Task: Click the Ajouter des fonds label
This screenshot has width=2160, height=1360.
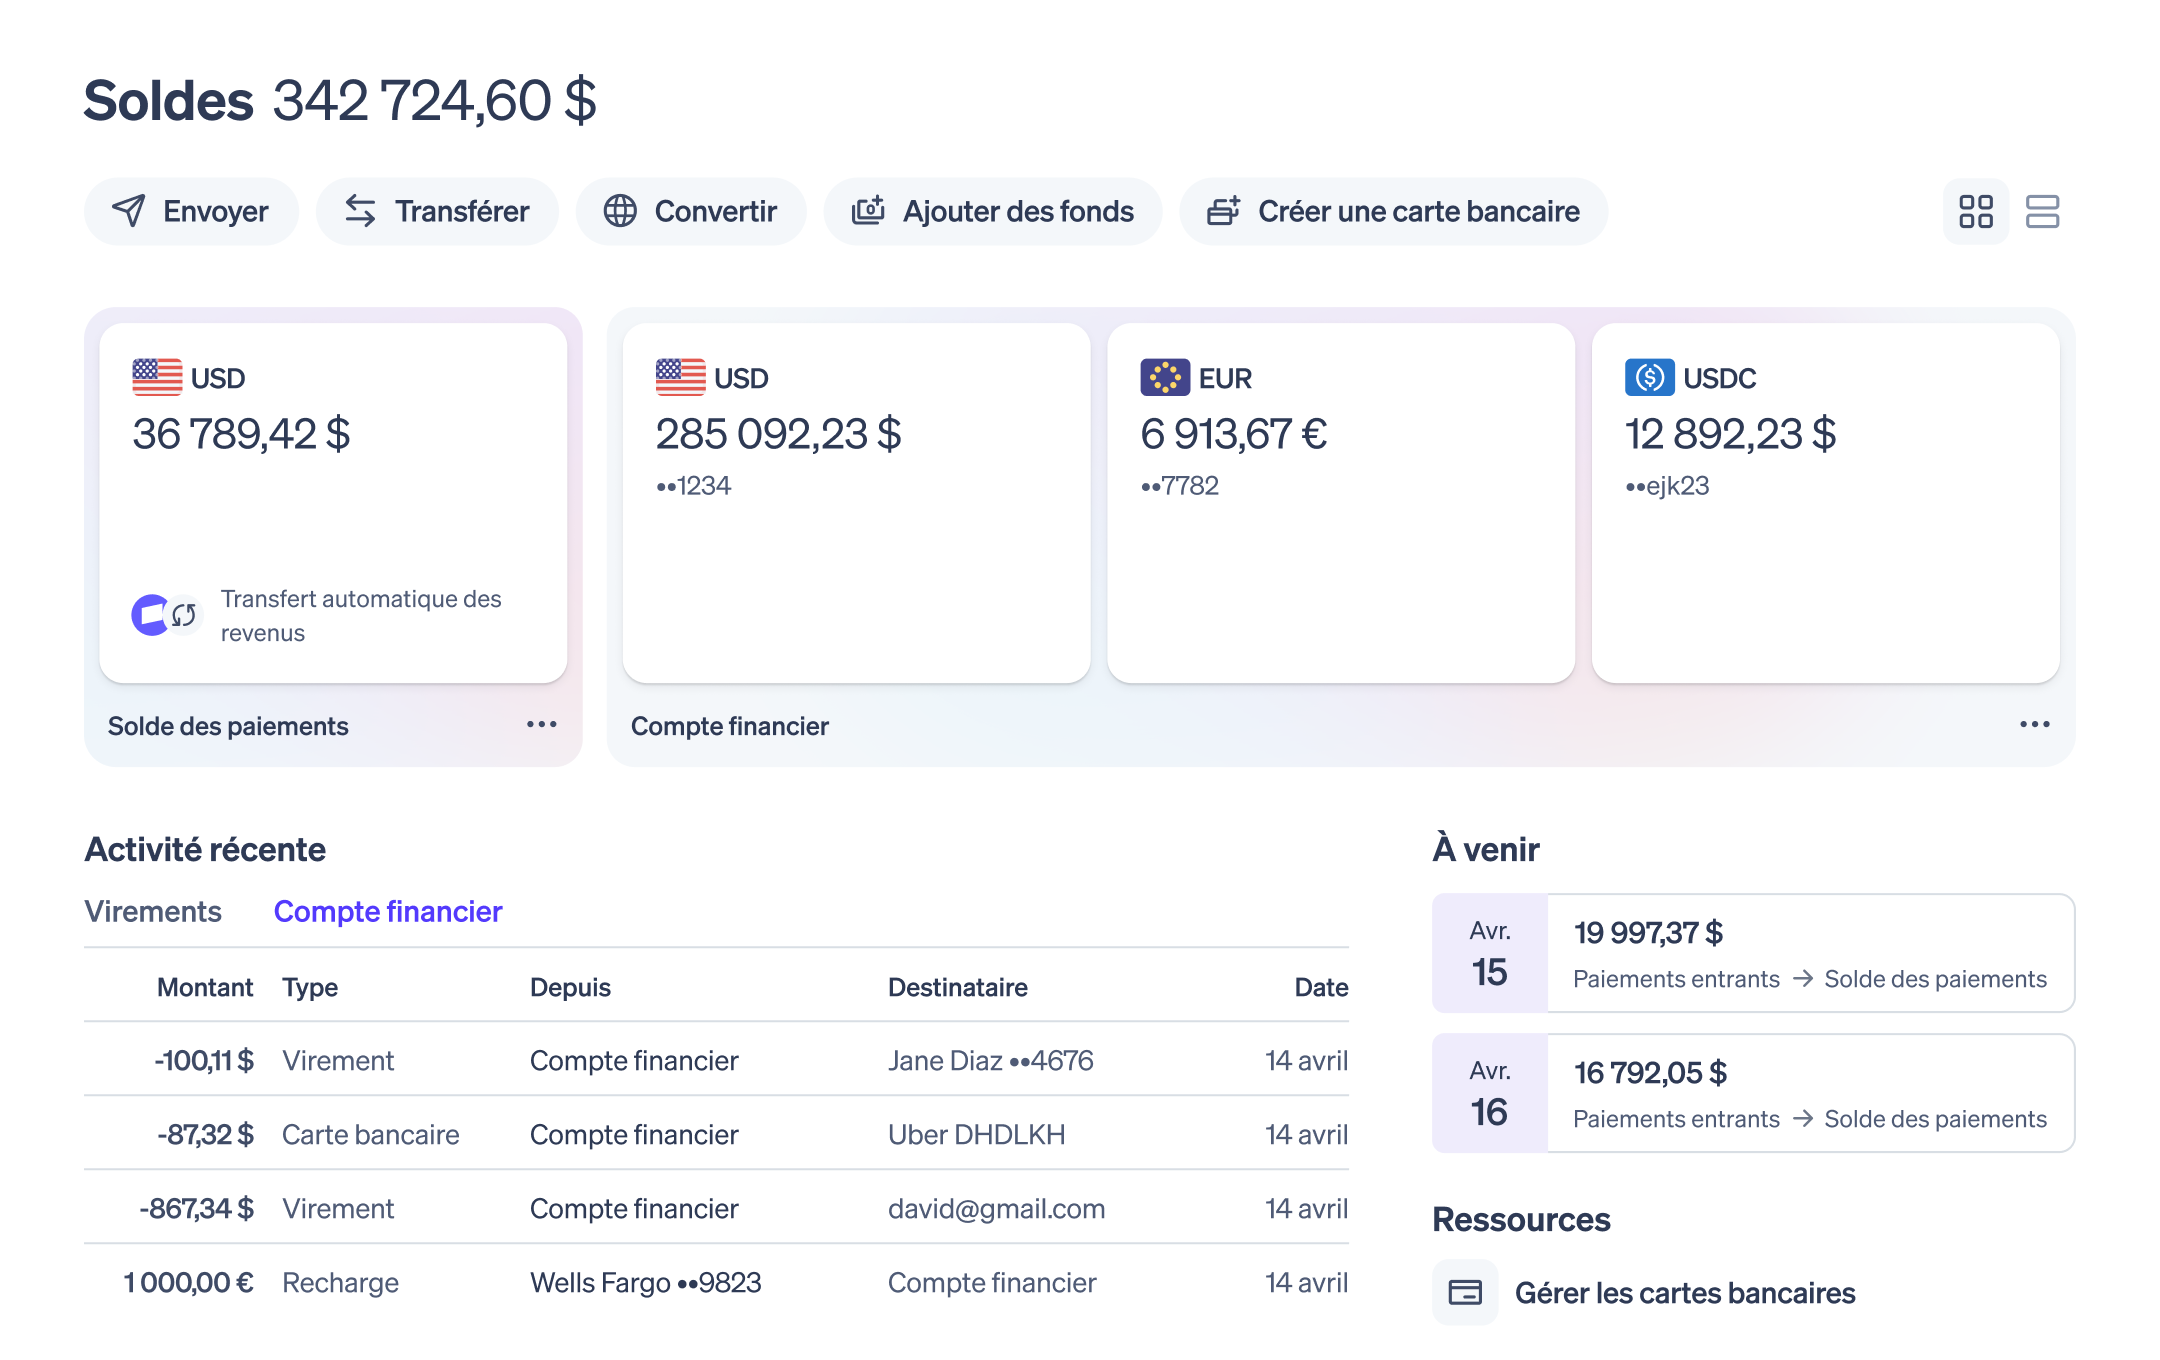Action: pos(1018,211)
